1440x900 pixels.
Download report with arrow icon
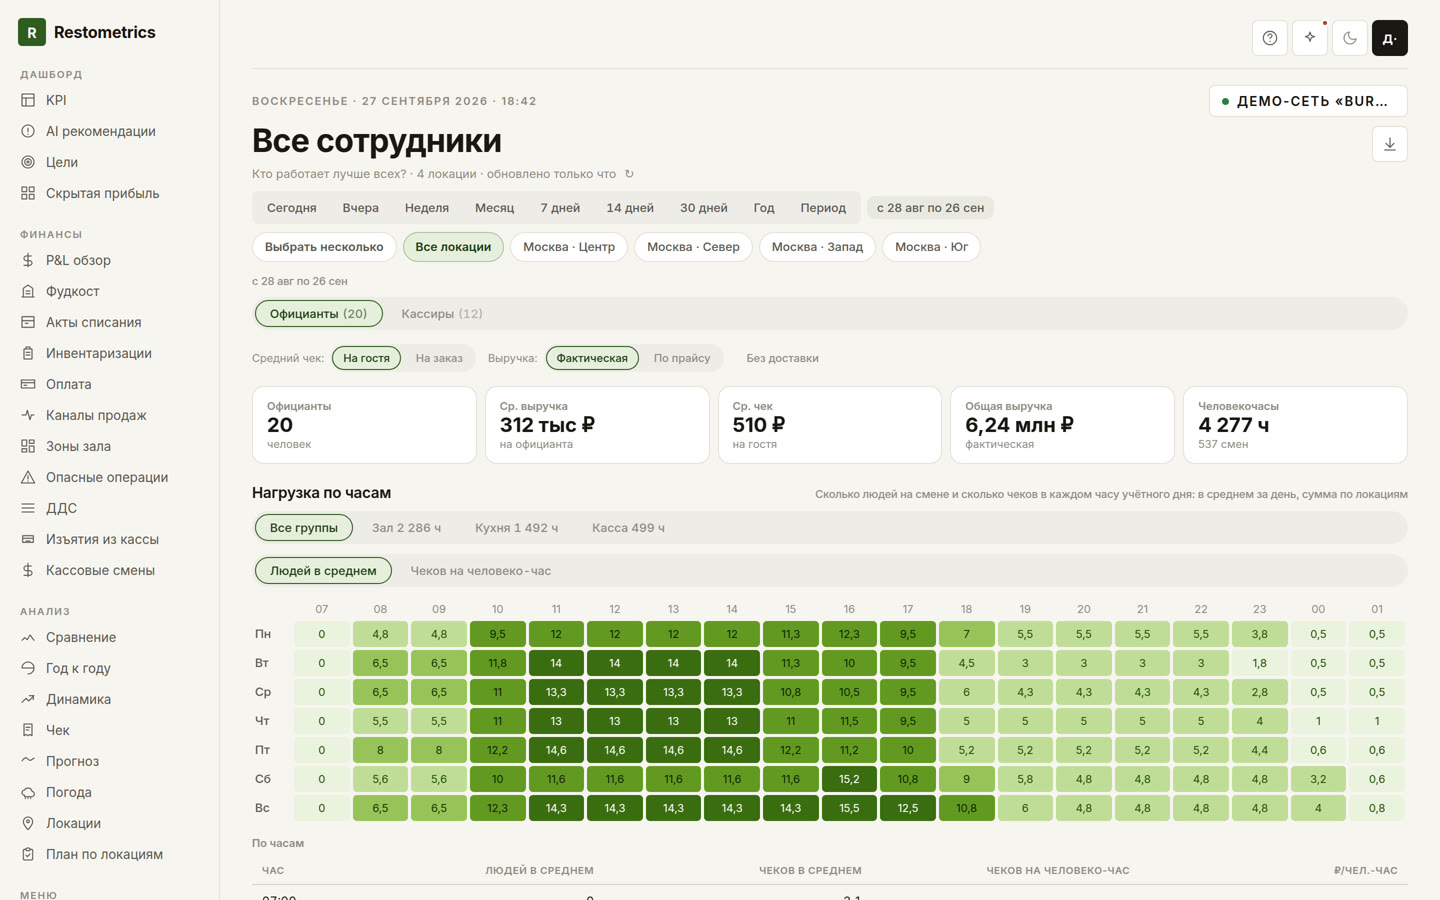(x=1390, y=144)
